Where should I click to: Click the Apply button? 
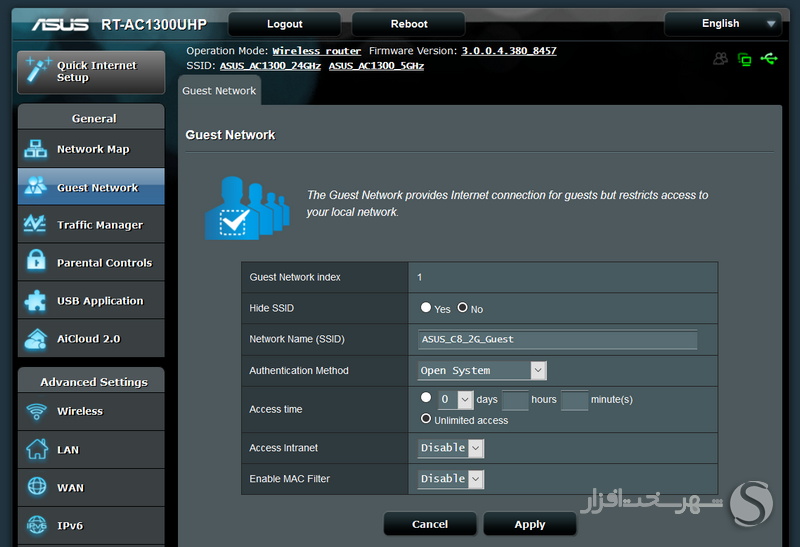[530, 524]
